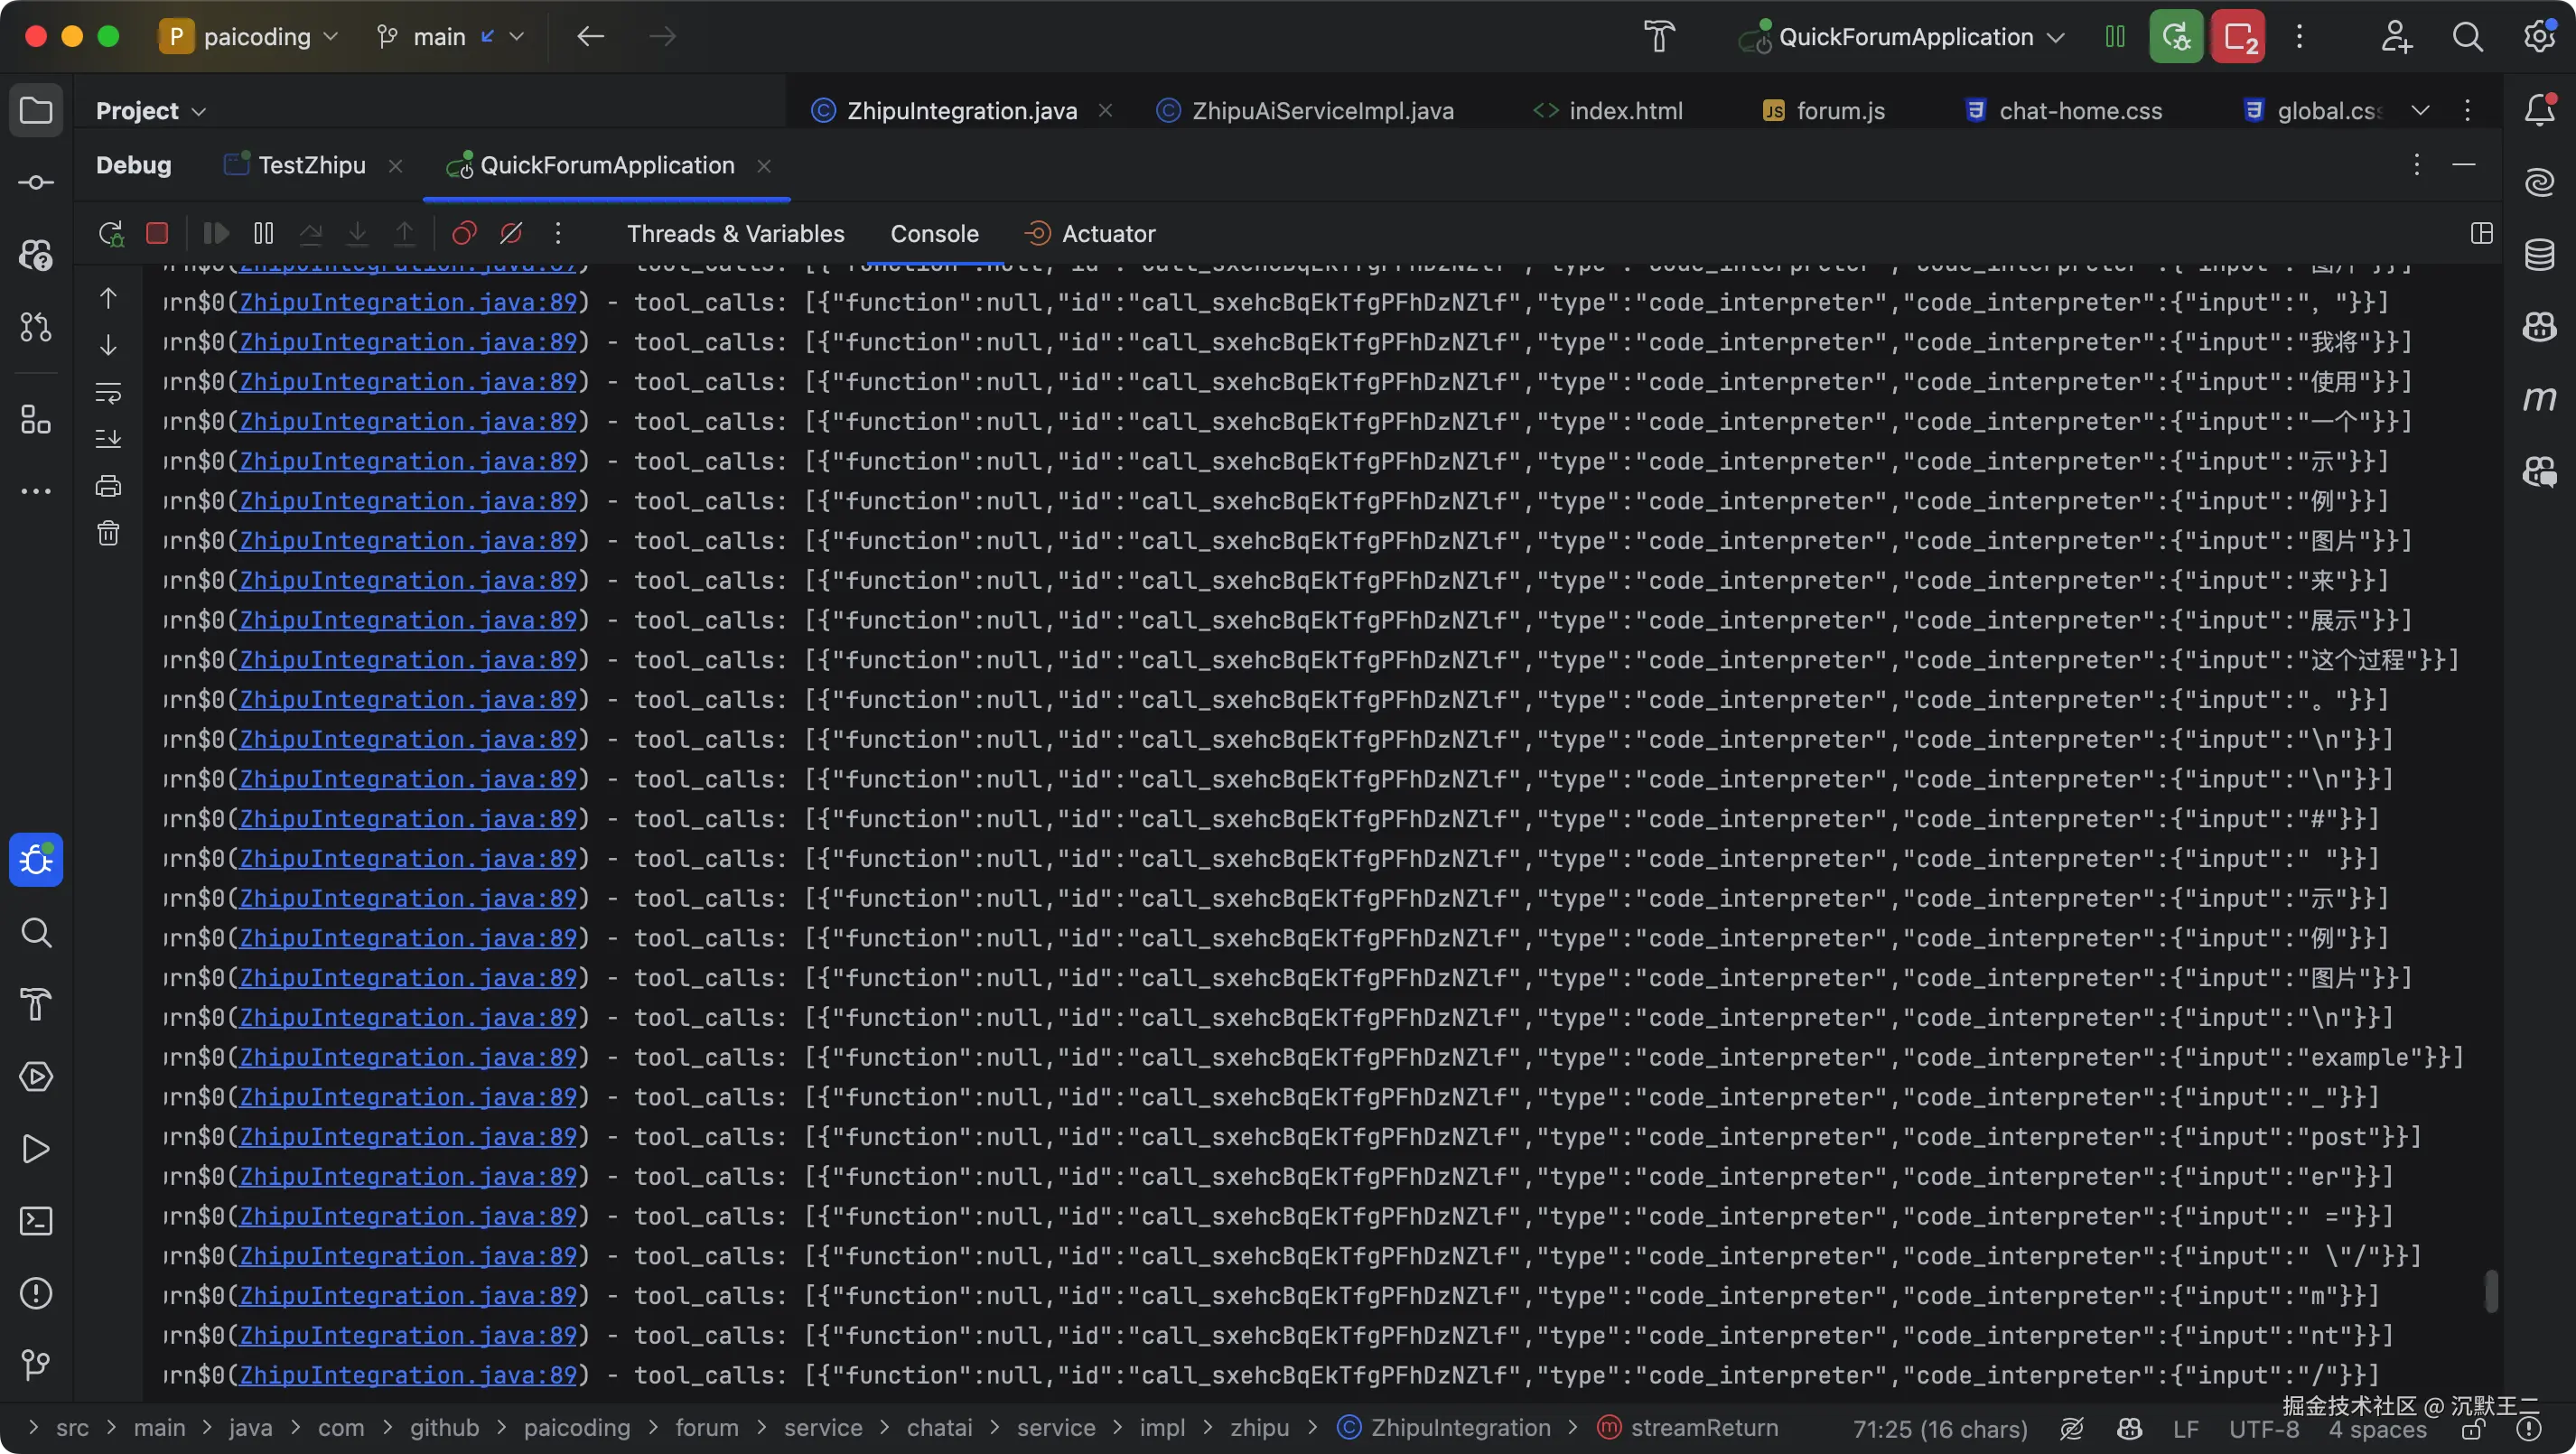The height and width of the screenshot is (1454, 2576).
Task: Click the streamReturn breadcrumb item
Action: tap(1703, 1428)
